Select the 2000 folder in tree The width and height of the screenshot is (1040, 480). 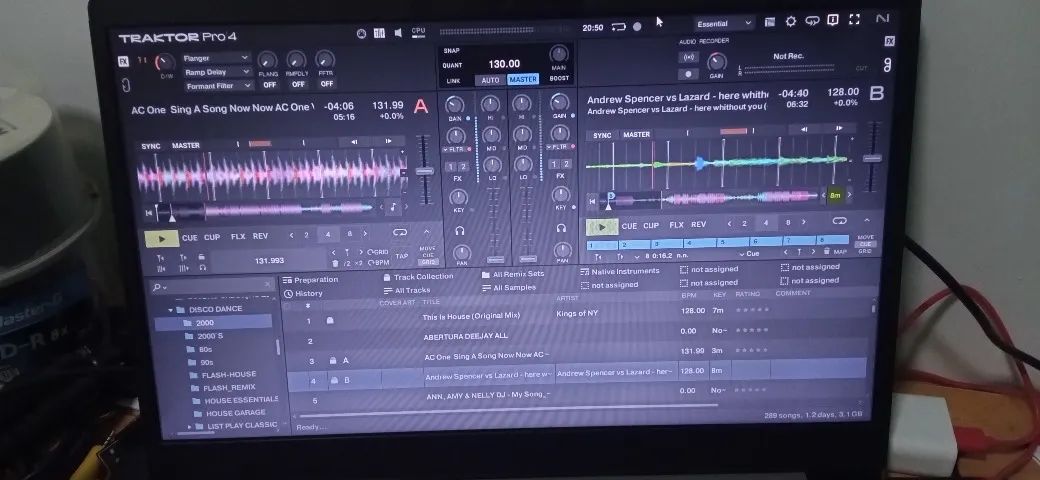point(213,323)
